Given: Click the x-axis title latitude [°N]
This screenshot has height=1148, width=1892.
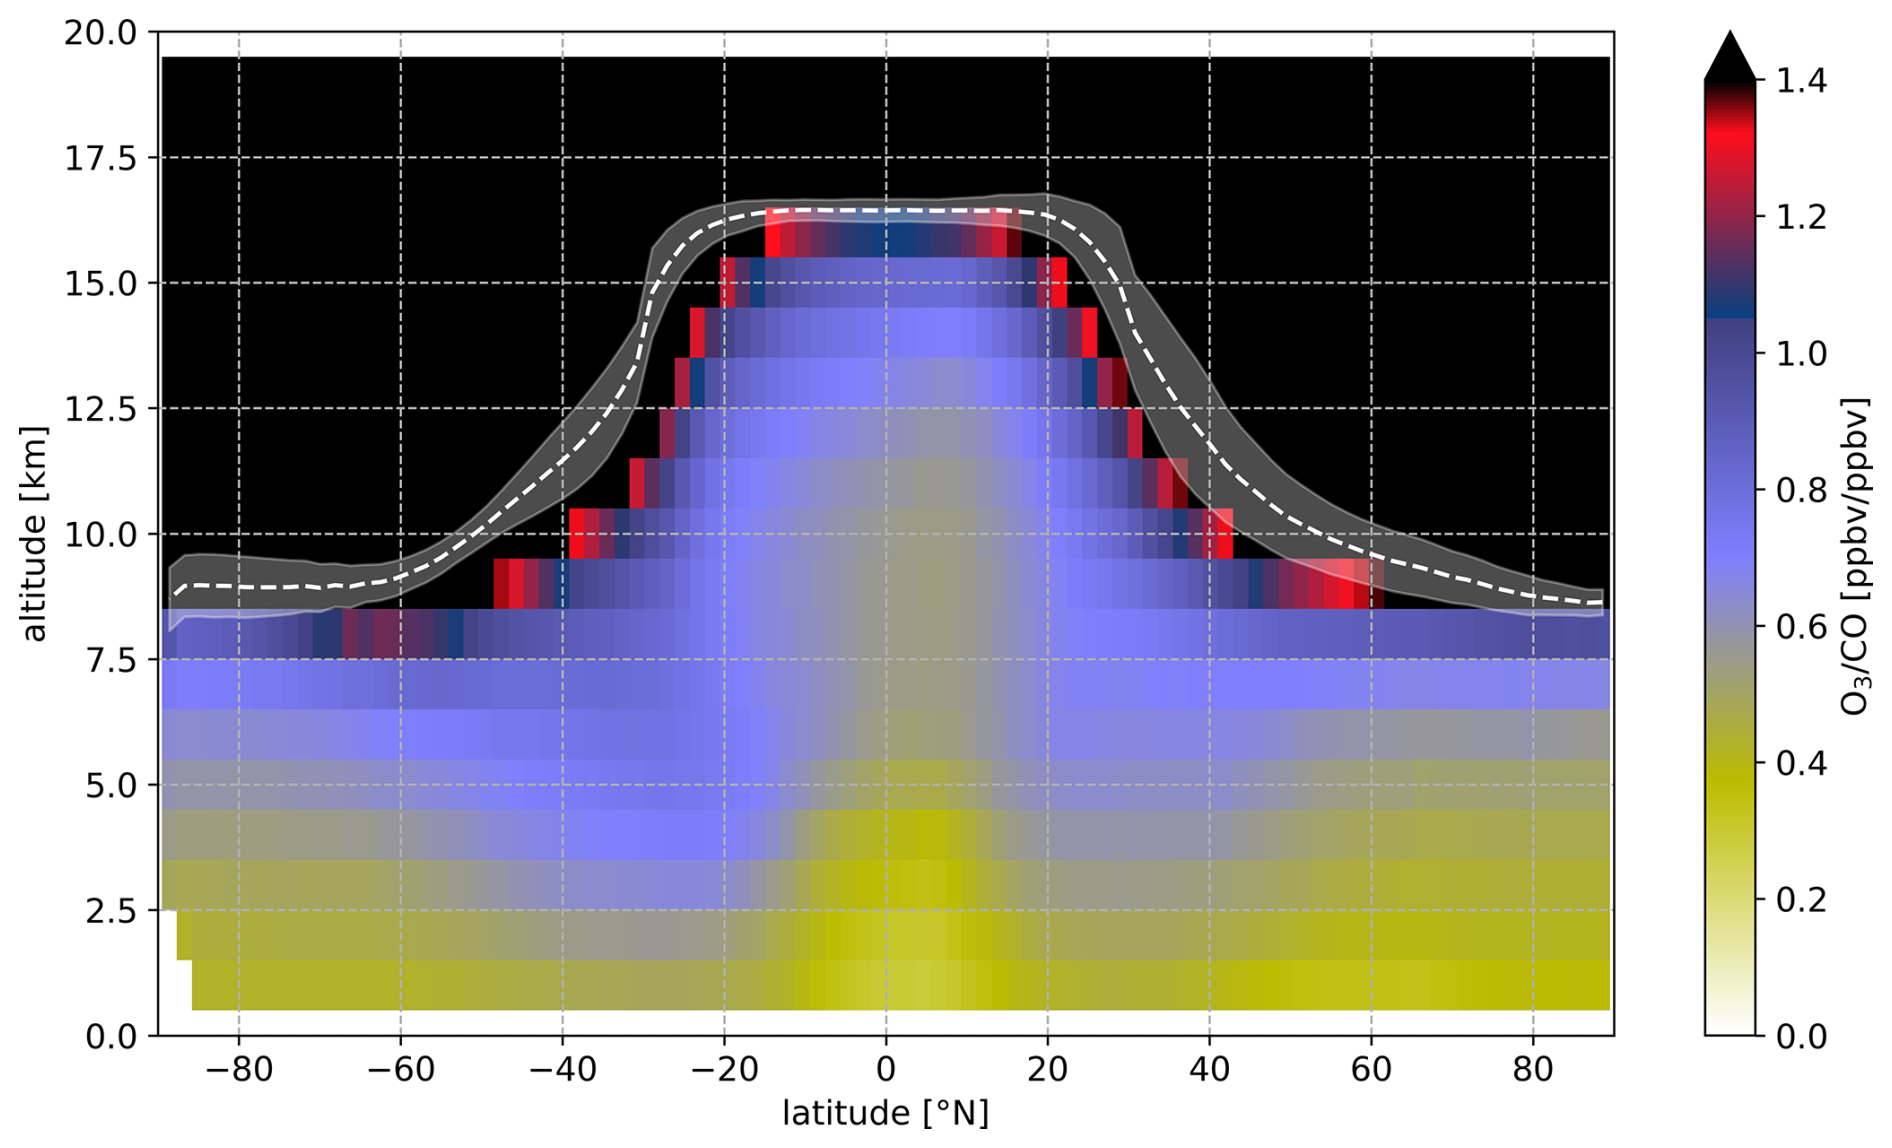Looking at the screenshot, I should (x=885, y=1113).
